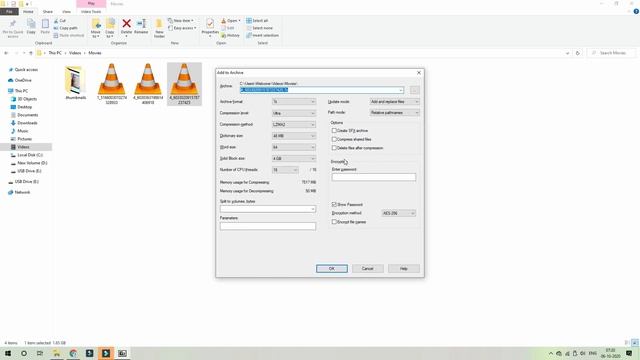Enable Delete files after compression checkbox
The height and width of the screenshot is (360, 640).
click(334, 148)
